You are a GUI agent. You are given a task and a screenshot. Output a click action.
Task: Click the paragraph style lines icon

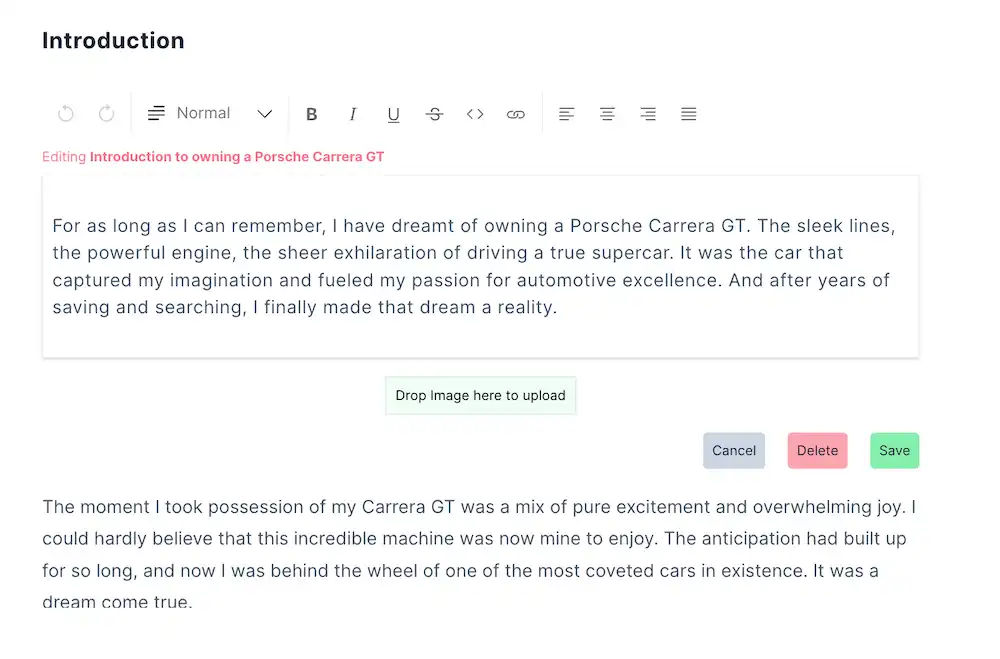[x=156, y=114]
